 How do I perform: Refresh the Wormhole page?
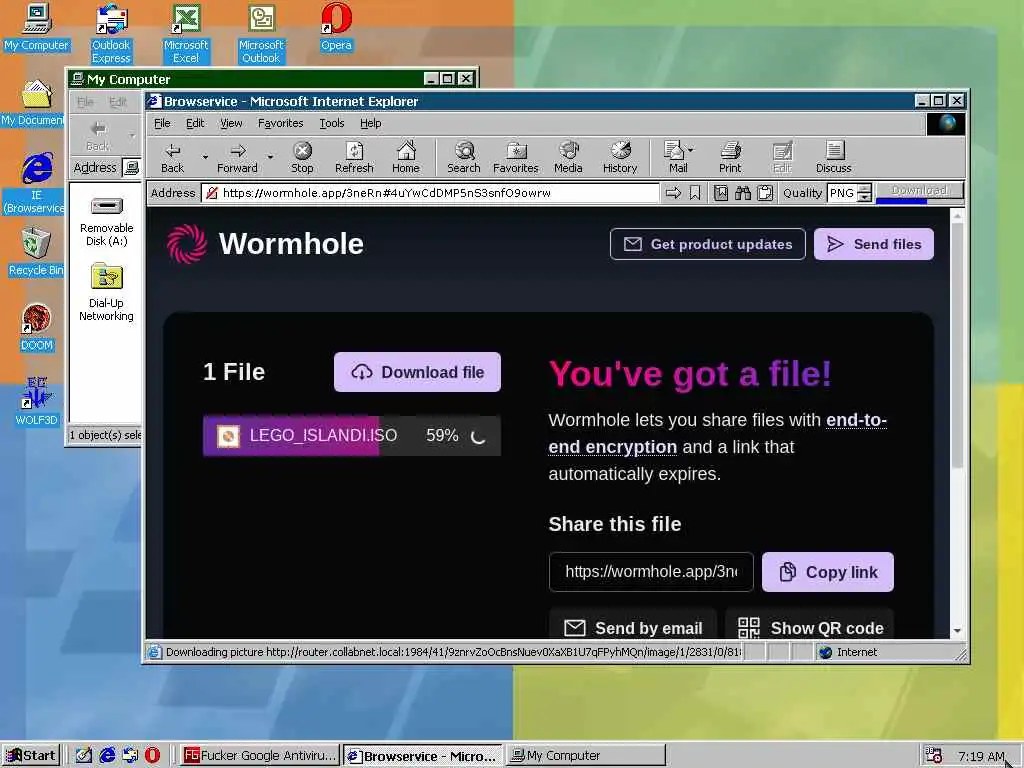click(354, 158)
